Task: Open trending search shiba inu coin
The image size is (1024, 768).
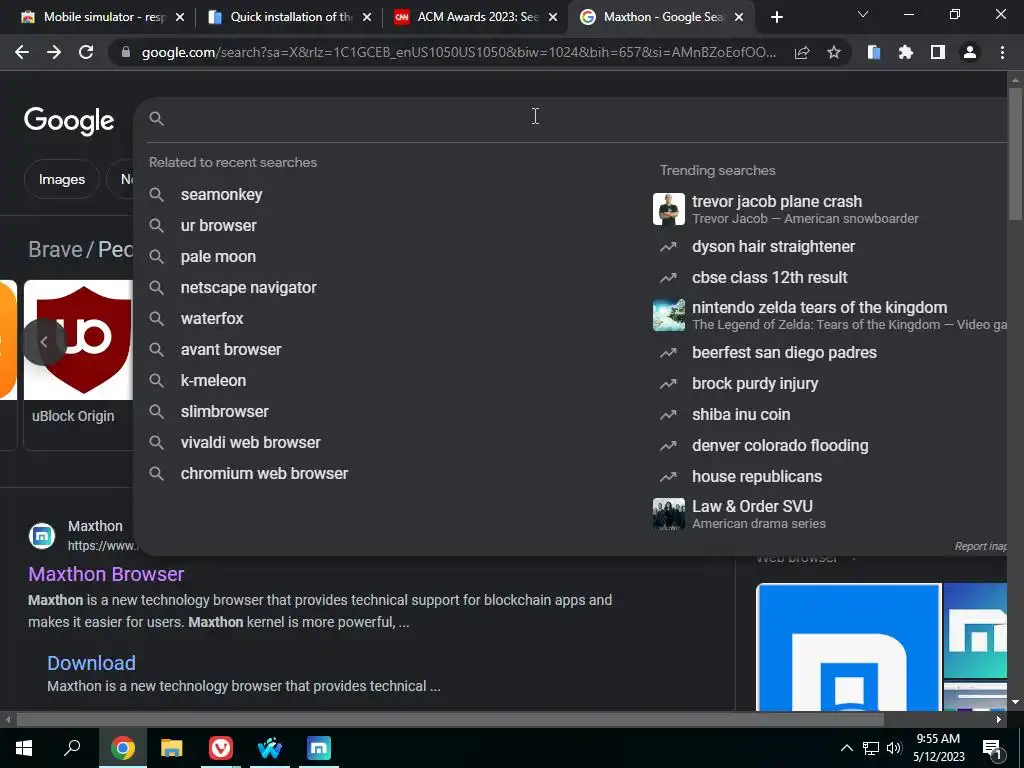Action: 741,415
